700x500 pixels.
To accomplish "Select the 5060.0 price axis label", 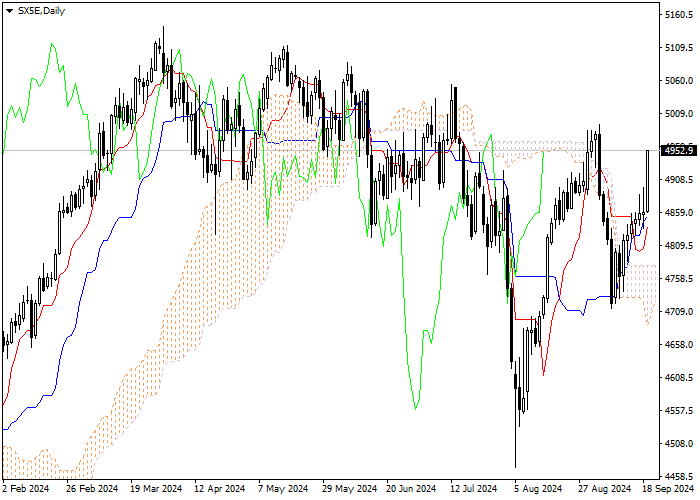I will pyautogui.click(x=679, y=81).
